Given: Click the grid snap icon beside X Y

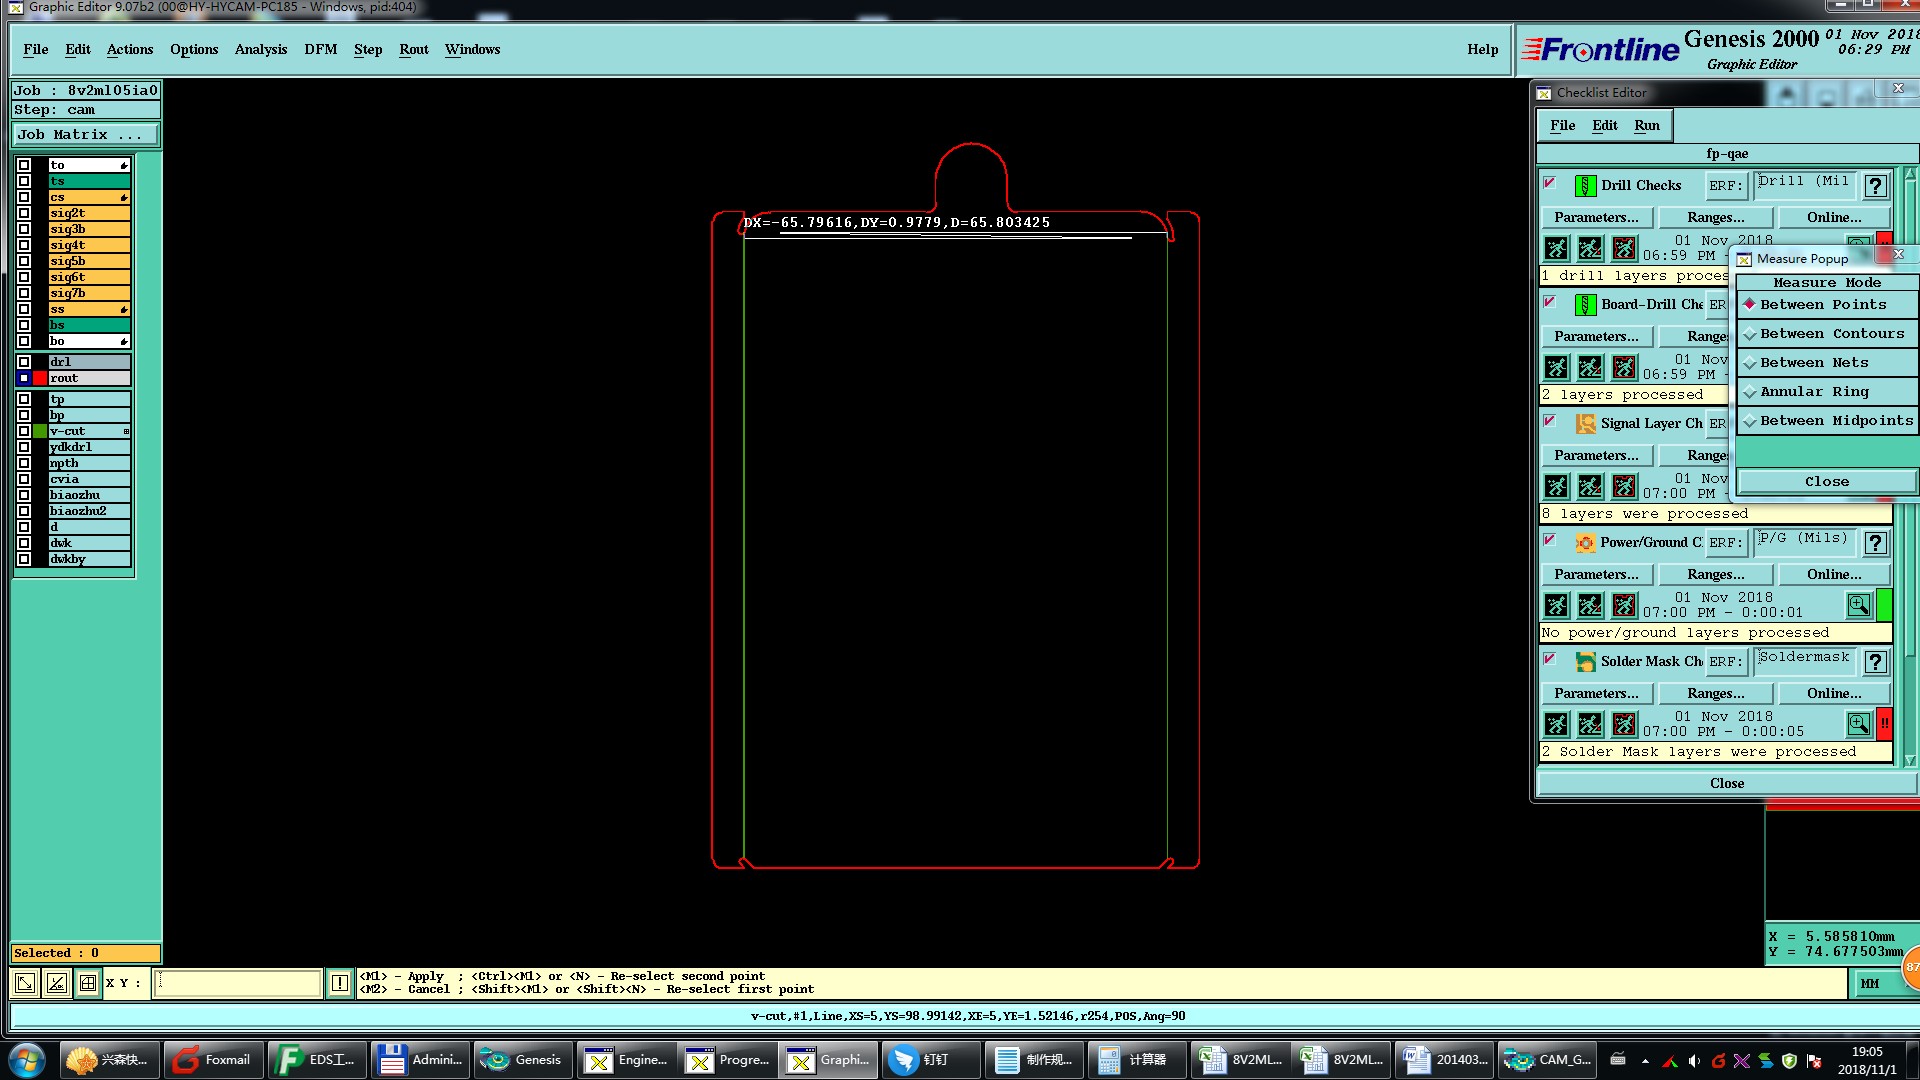Looking at the screenshot, I should tap(88, 983).
